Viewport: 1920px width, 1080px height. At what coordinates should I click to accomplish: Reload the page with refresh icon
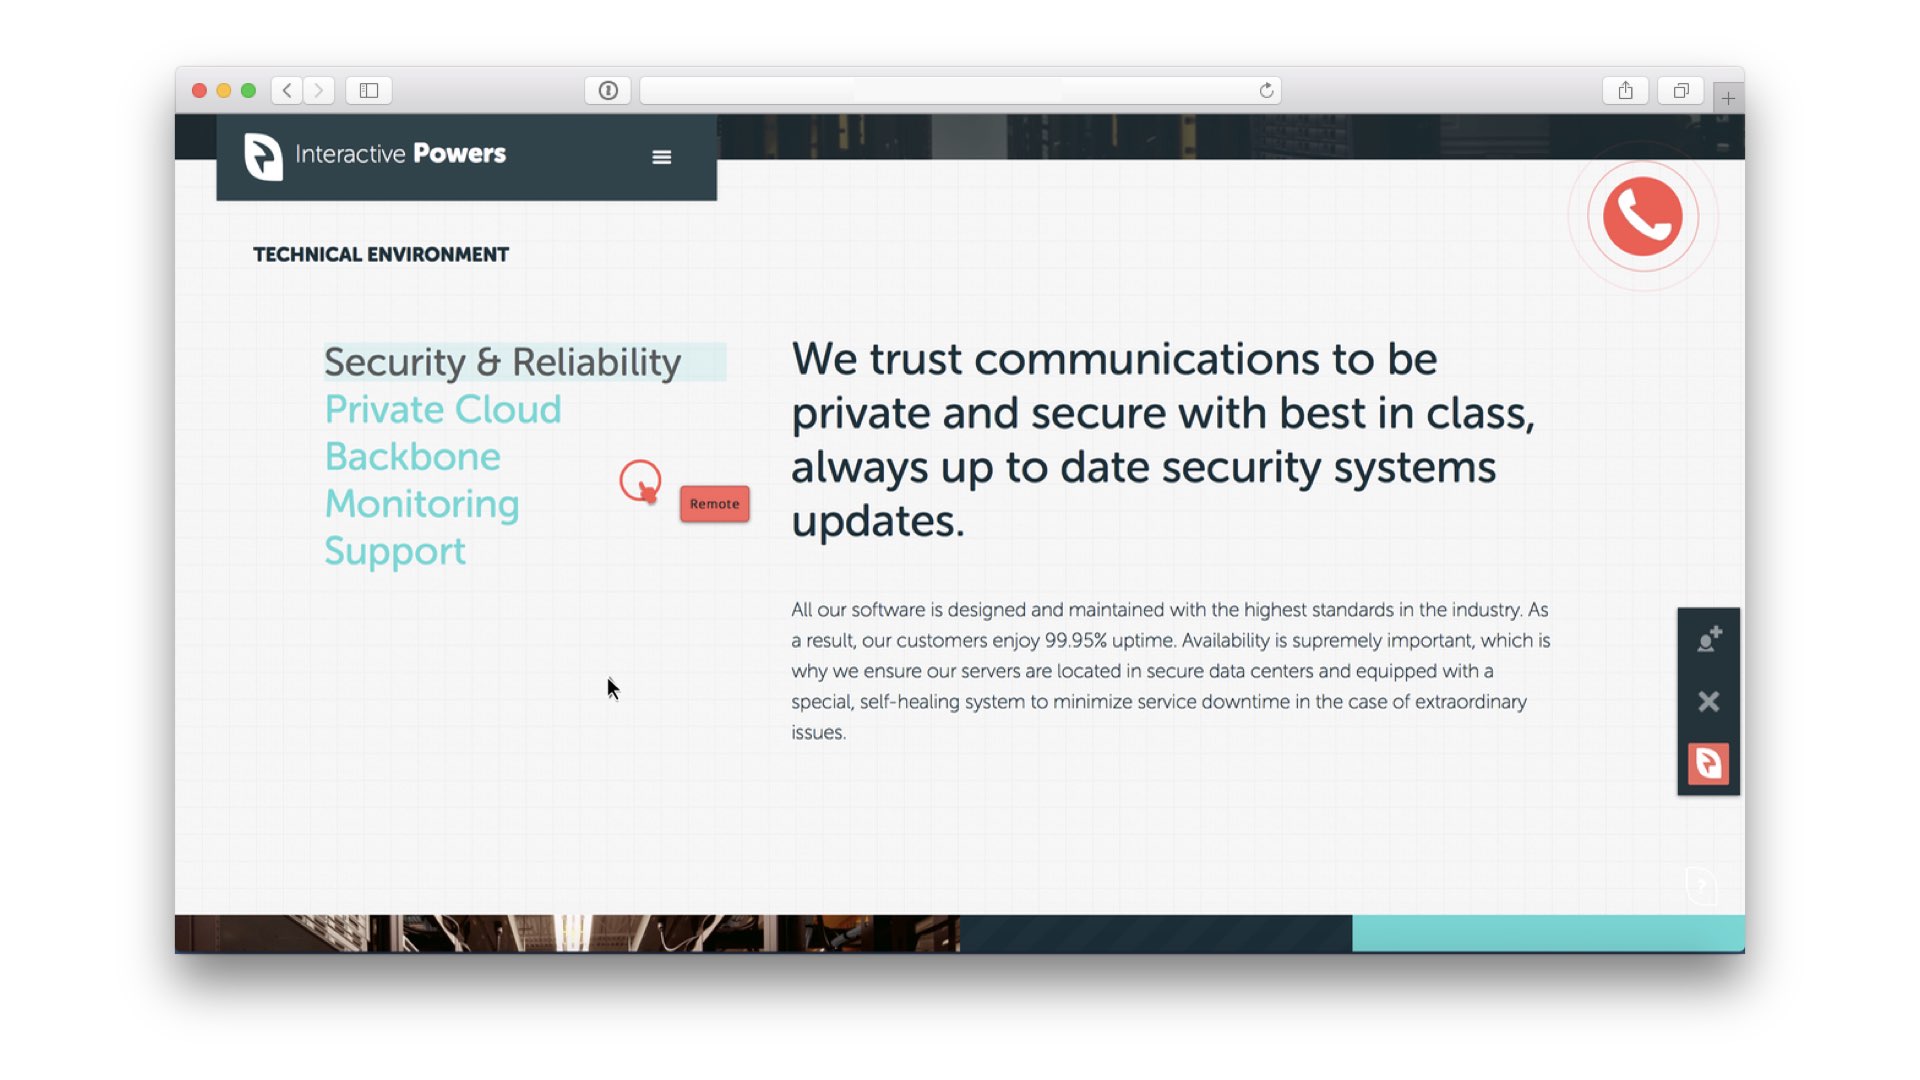[x=1266, y=91]
